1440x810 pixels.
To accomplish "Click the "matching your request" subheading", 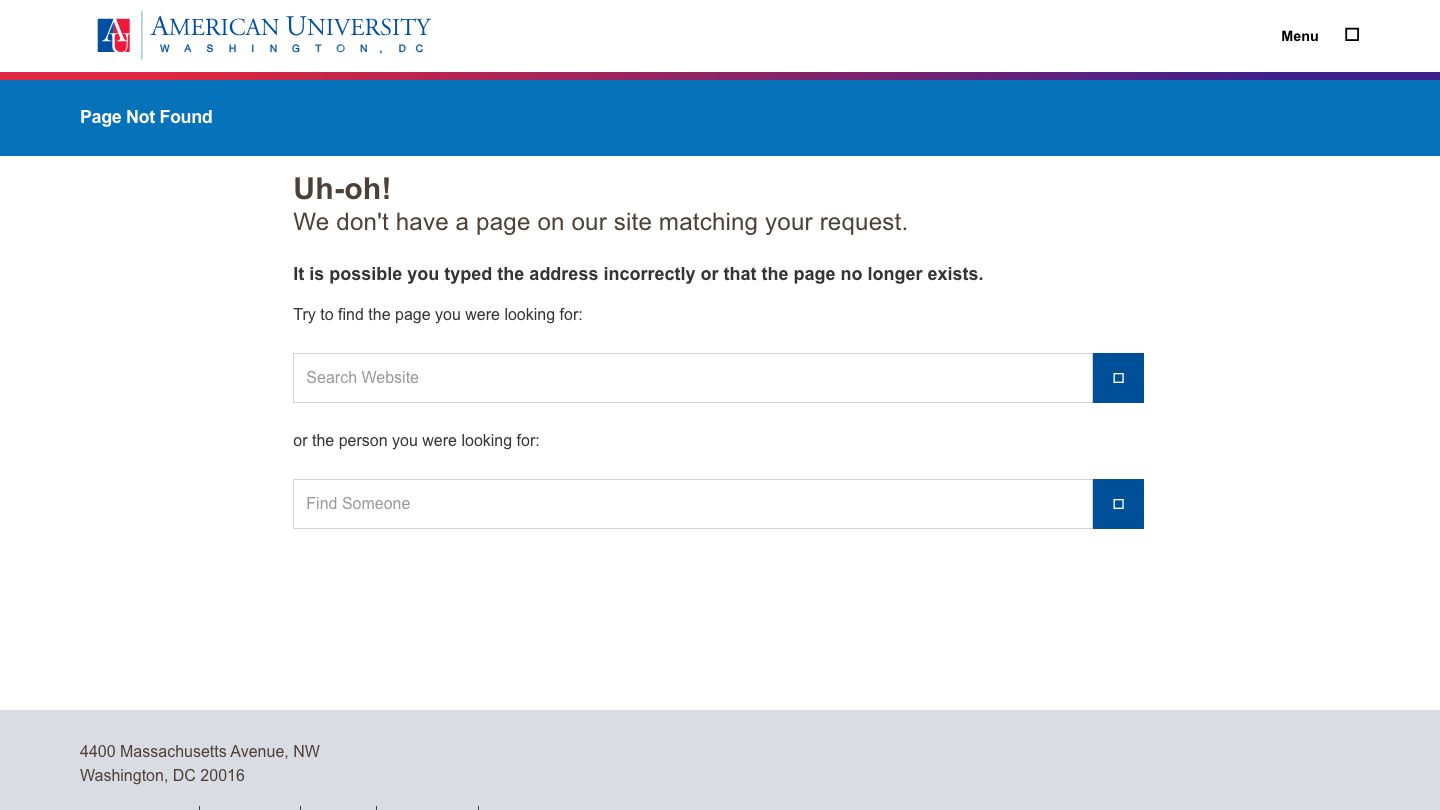I will tap(600, 222).
